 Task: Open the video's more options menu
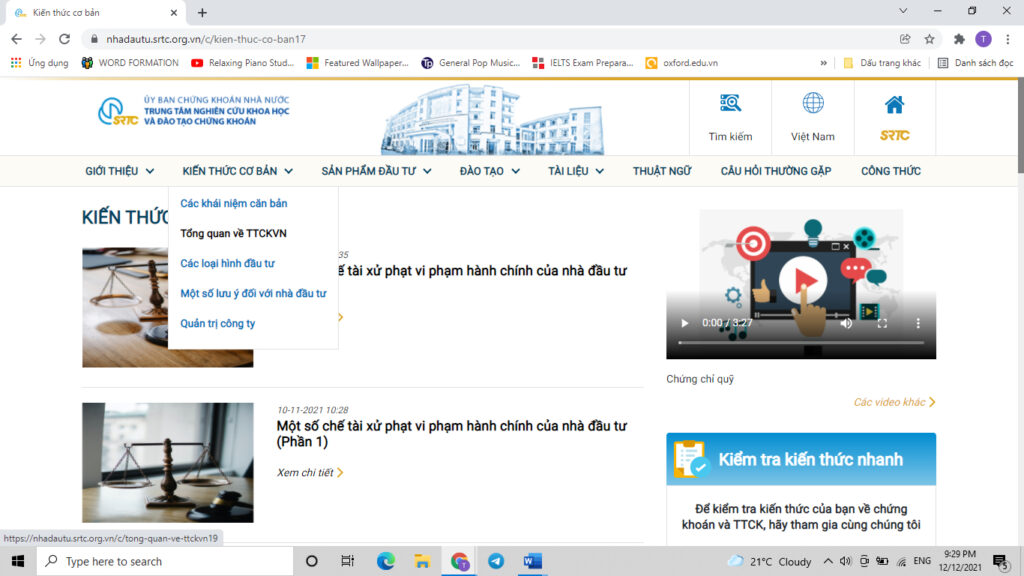918,323
